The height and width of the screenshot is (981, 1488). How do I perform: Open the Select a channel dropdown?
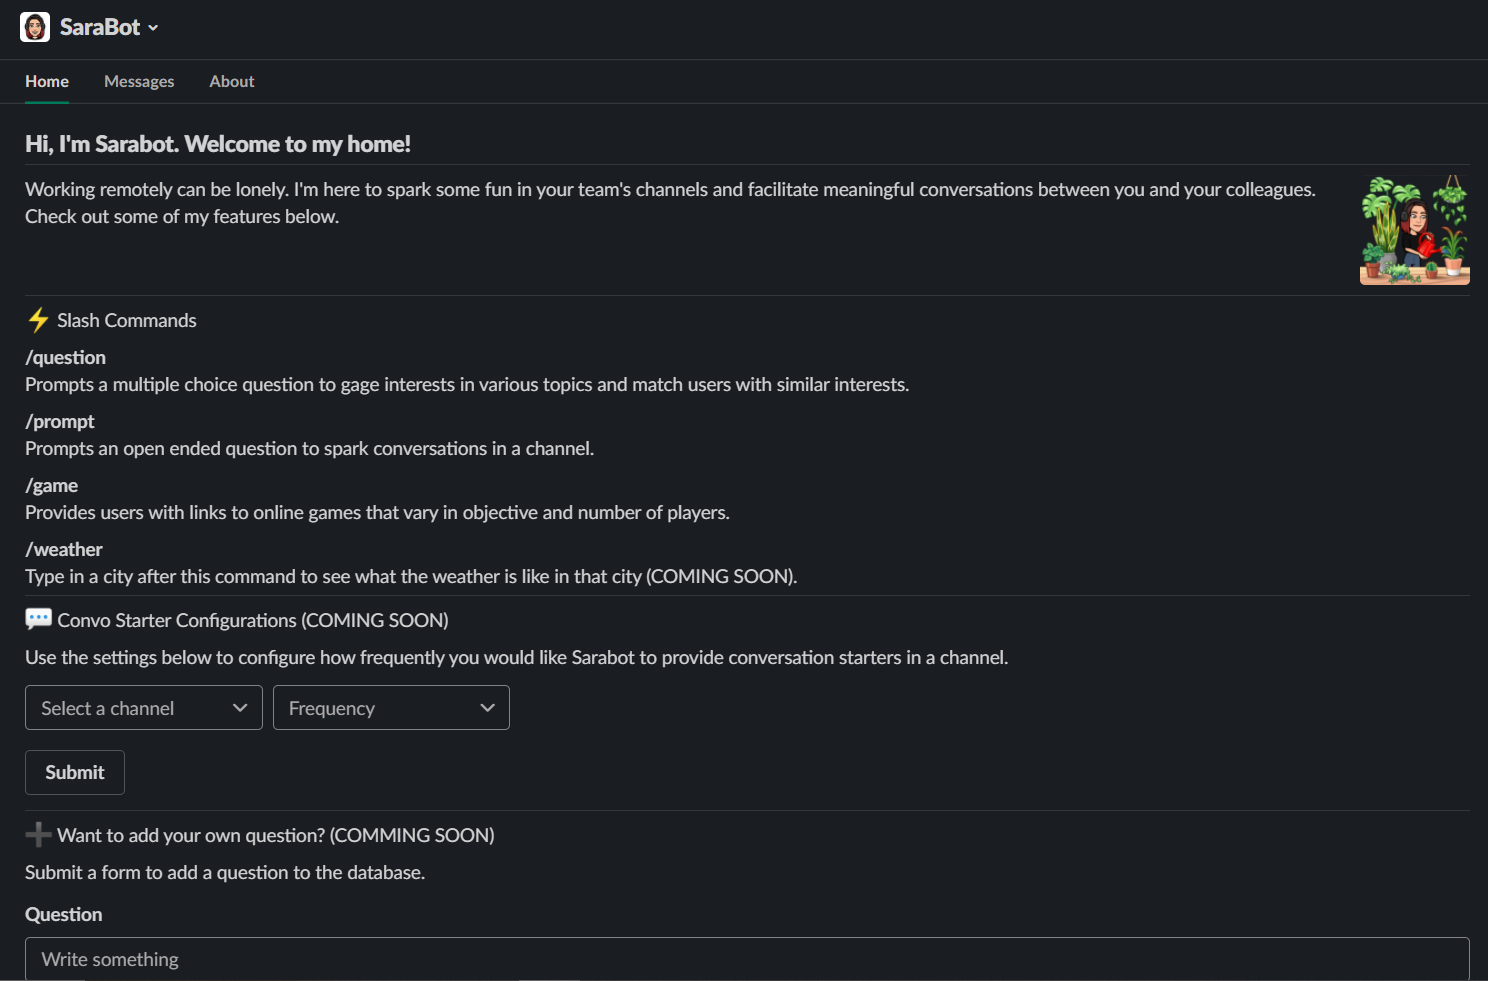tap(130, 708)
